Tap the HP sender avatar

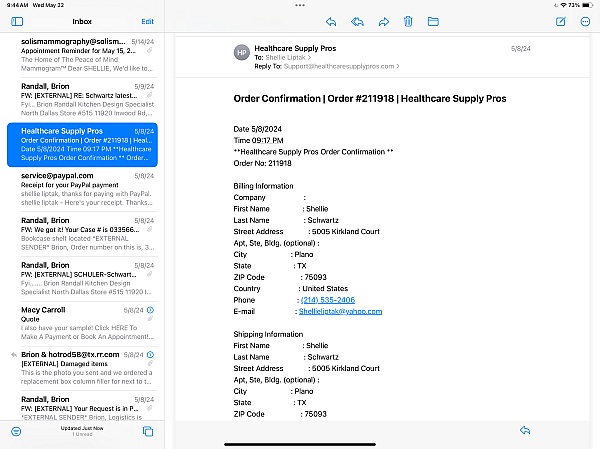[x=242, y=52]
